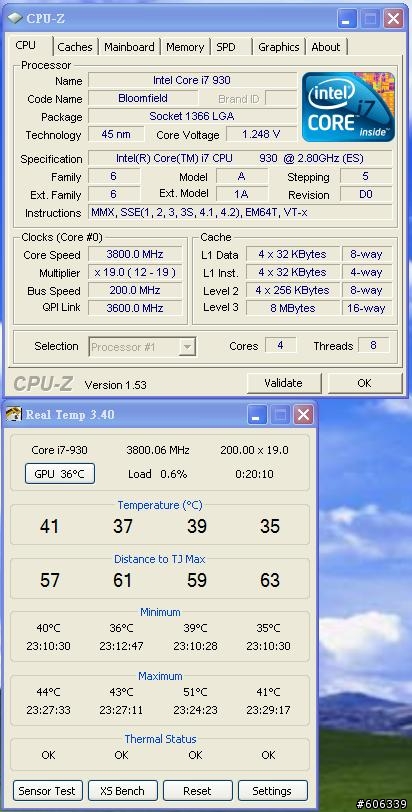The height and width of the screenshot is (812, 412).
Task: Click the Validate button
Action: (x=283, y=383)
